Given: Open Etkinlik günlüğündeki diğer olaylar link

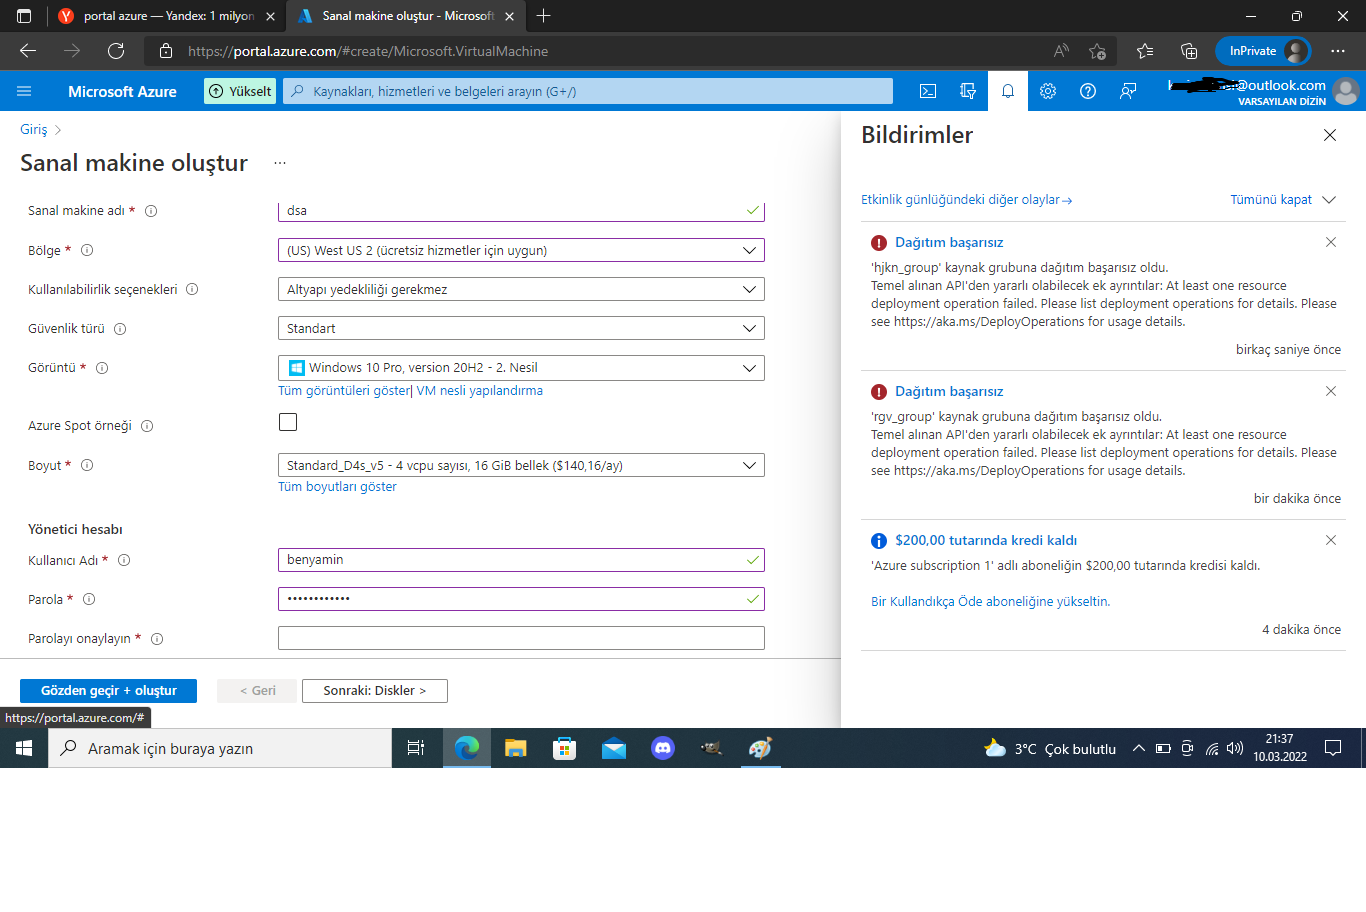Looking at the screenshot, I should coord(966,200).
